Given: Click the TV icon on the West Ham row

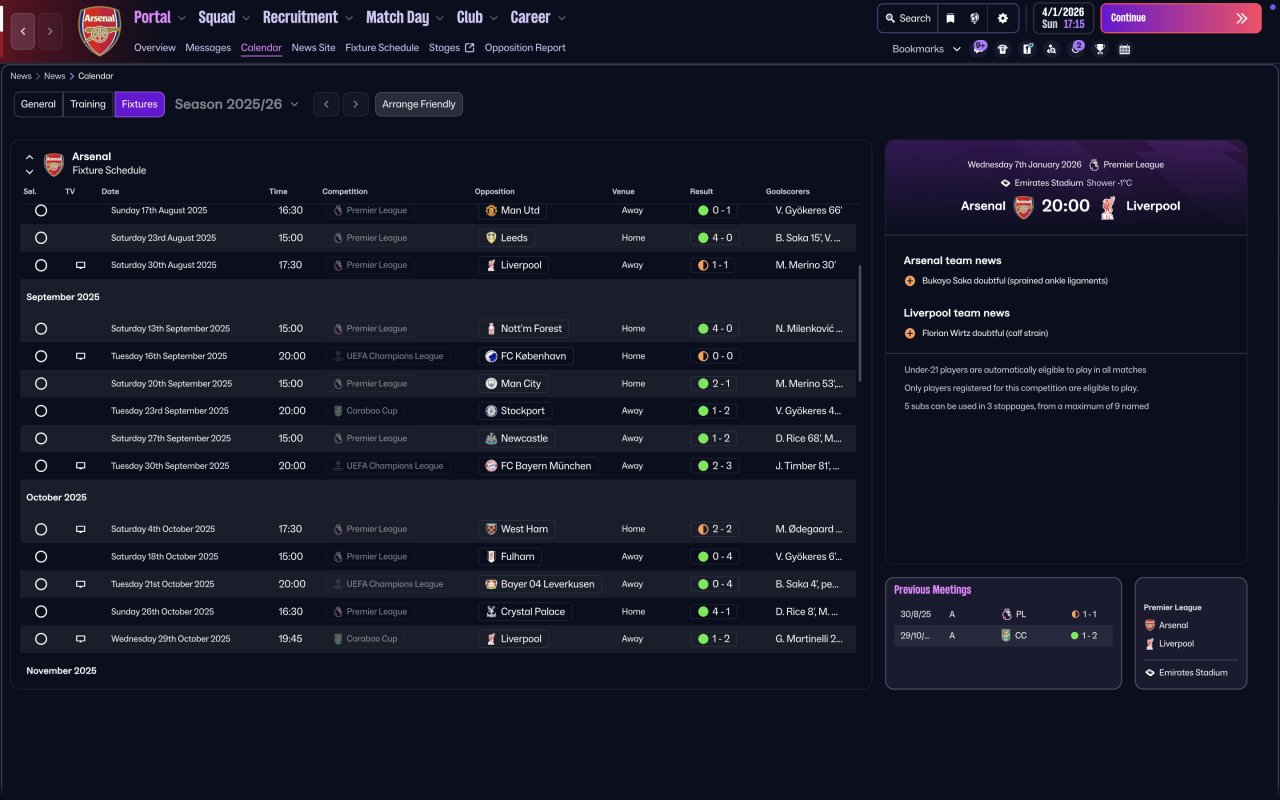Looking at the screenshot, I should (x=81, y=529).
